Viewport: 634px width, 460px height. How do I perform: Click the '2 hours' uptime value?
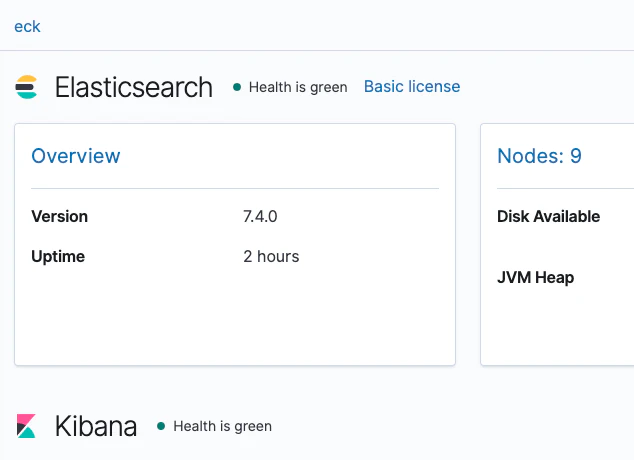271,257
